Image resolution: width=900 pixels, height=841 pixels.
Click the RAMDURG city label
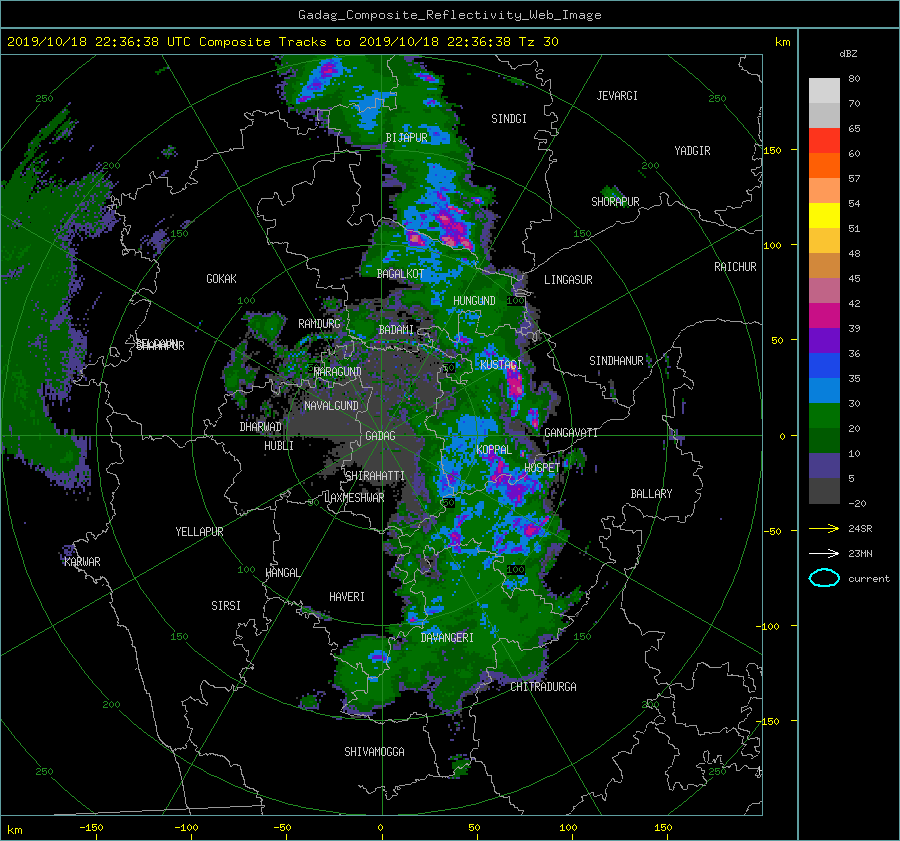point(319,324)
